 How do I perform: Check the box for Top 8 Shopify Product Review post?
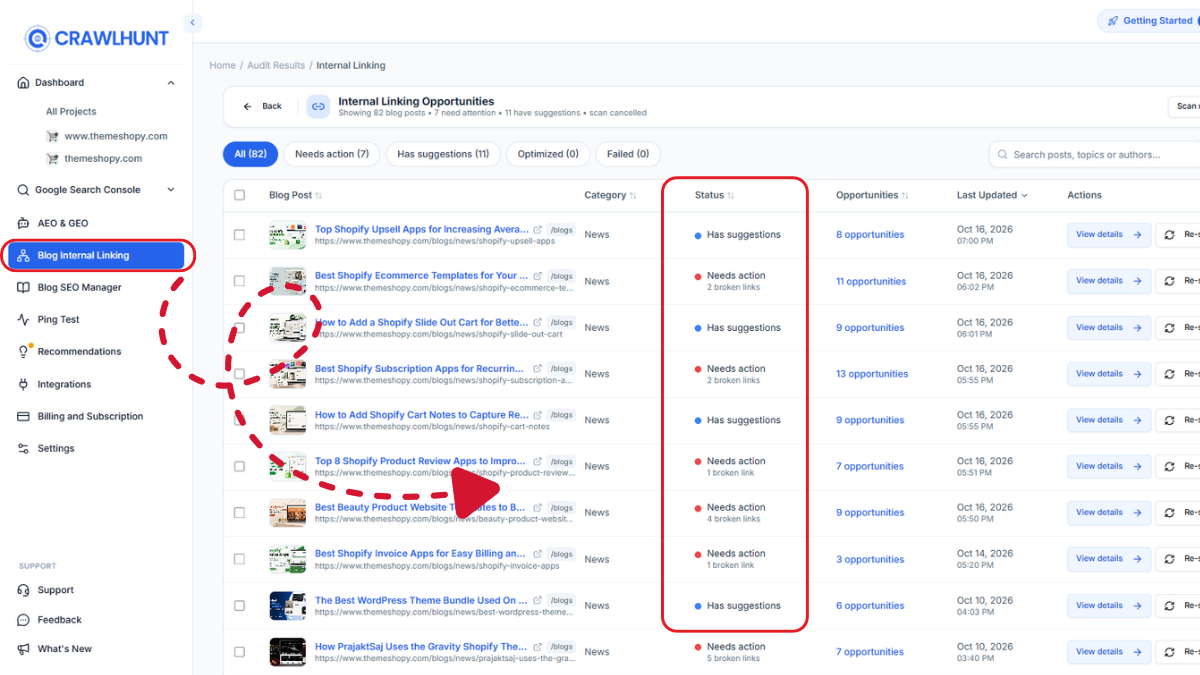(x=239, y=466)
